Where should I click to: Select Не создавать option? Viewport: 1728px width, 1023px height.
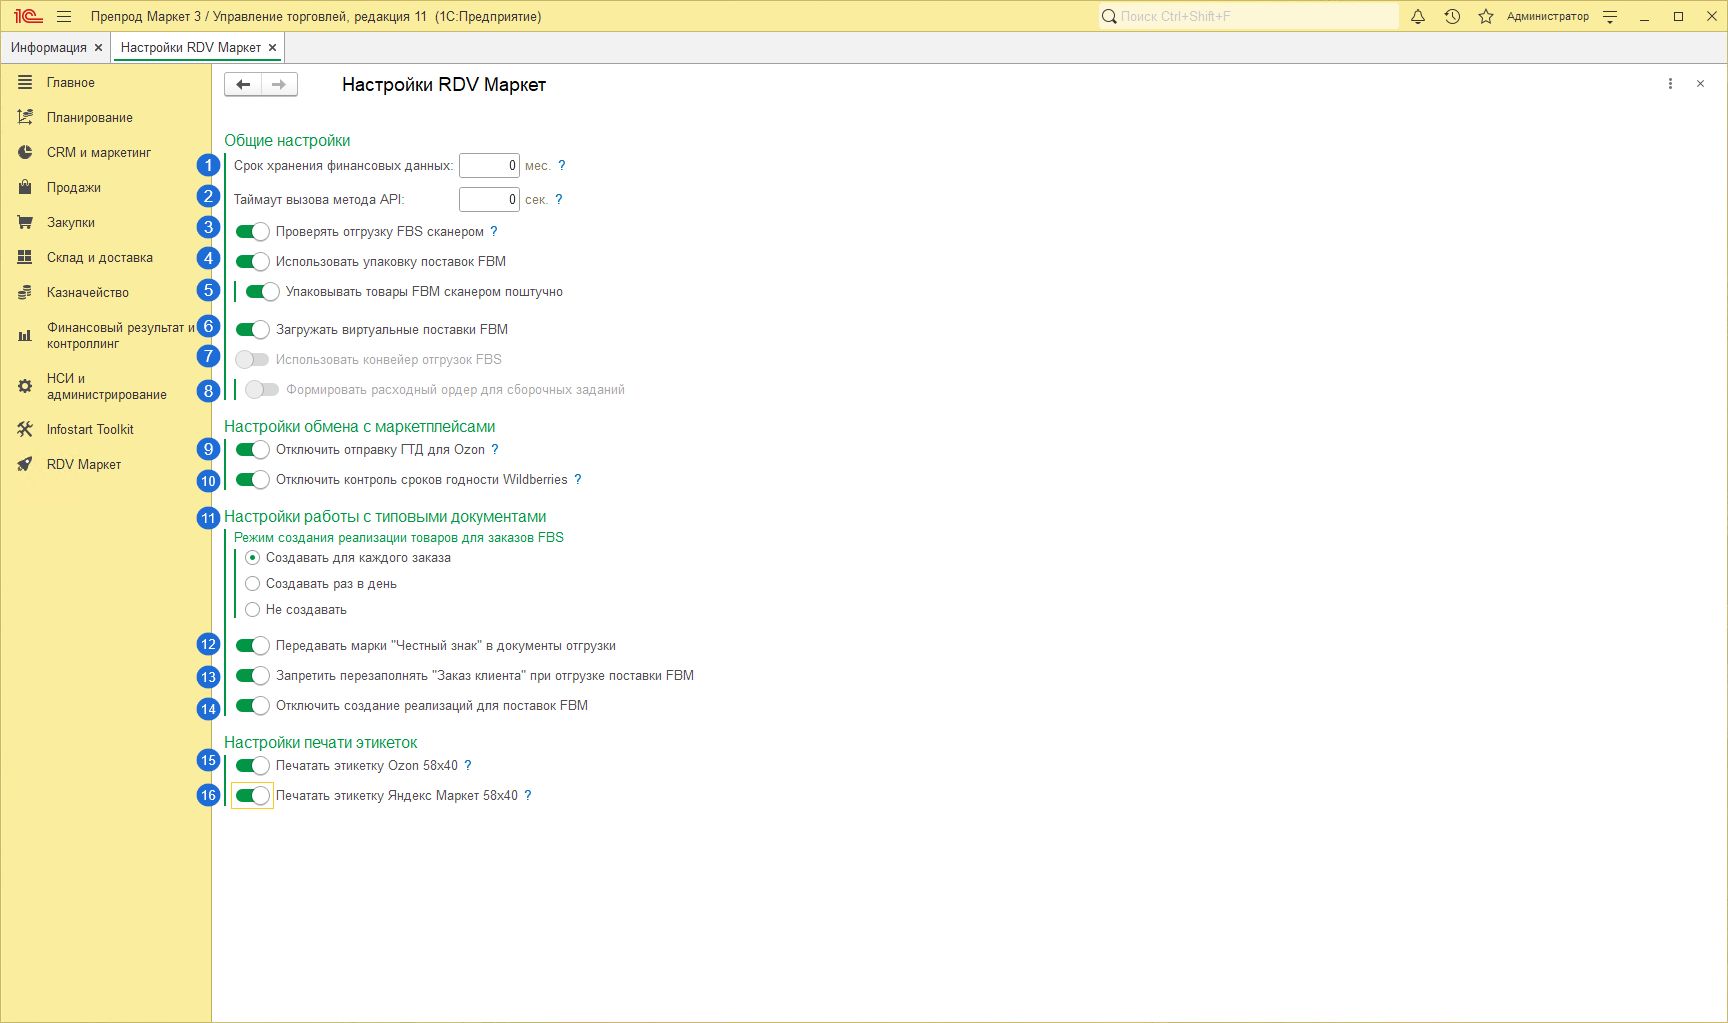(253, 610)
